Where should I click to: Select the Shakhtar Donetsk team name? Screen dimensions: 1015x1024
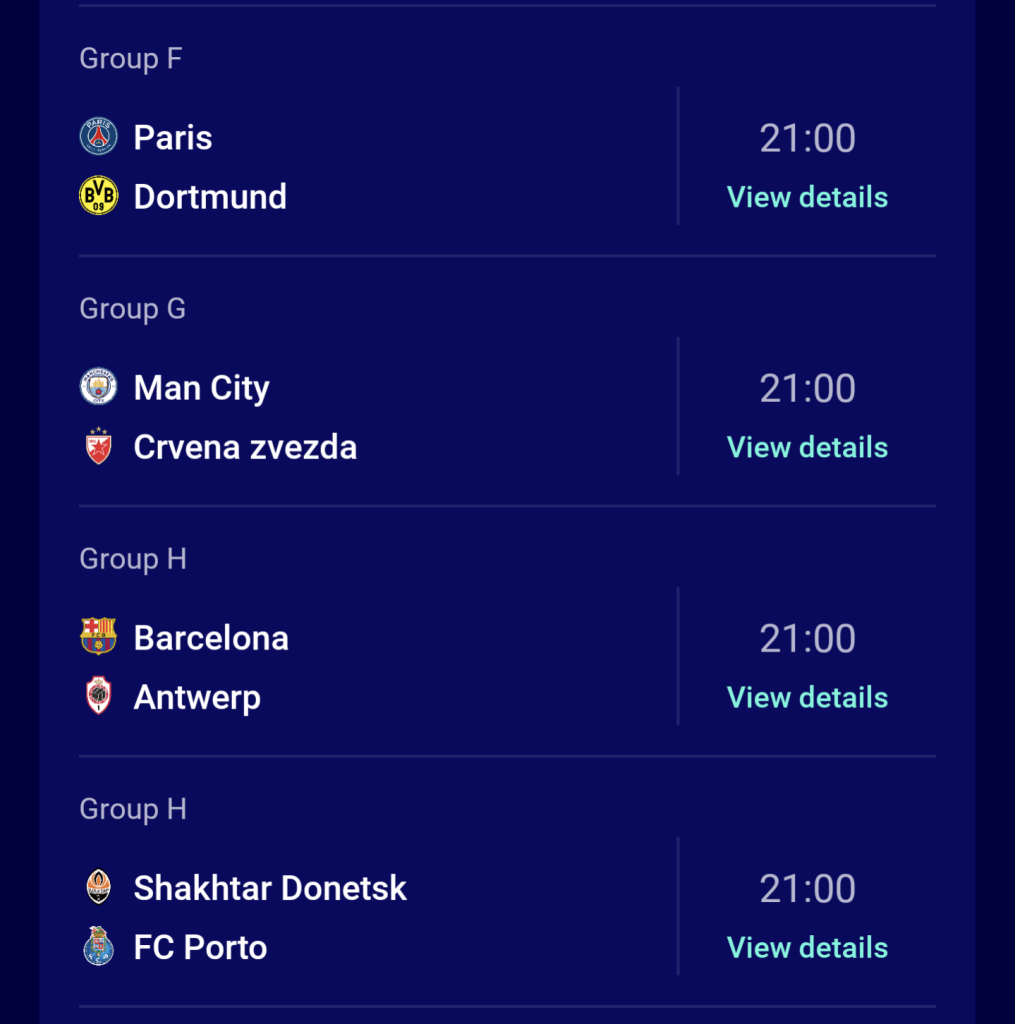point(270,888)
